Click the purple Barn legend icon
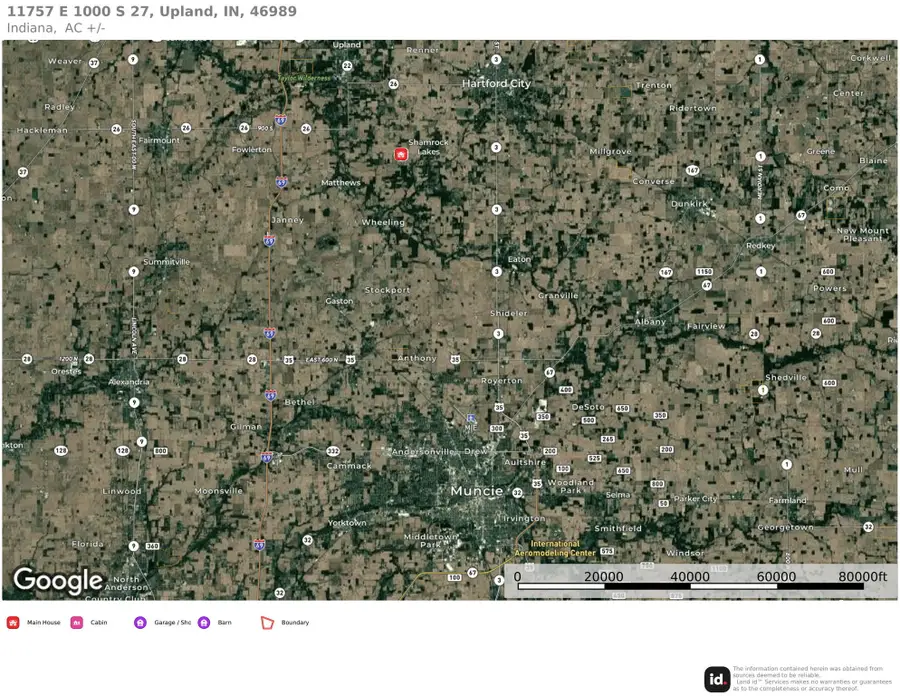Image resolution: width=900 pixels, height=696 pixels. click(204, 622)
